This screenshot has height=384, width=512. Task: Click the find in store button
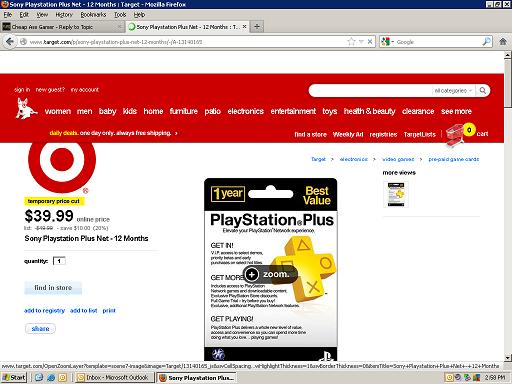click(x=53, y=288)
